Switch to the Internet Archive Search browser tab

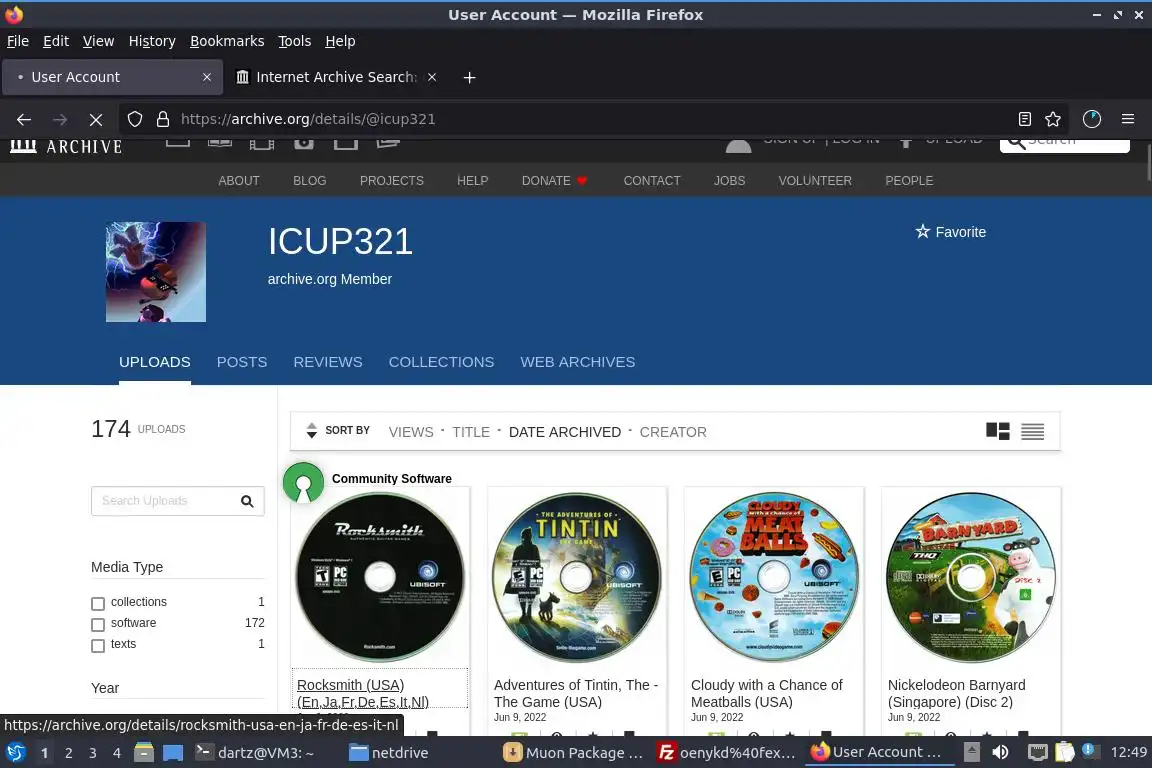click(x=336, y=77)
